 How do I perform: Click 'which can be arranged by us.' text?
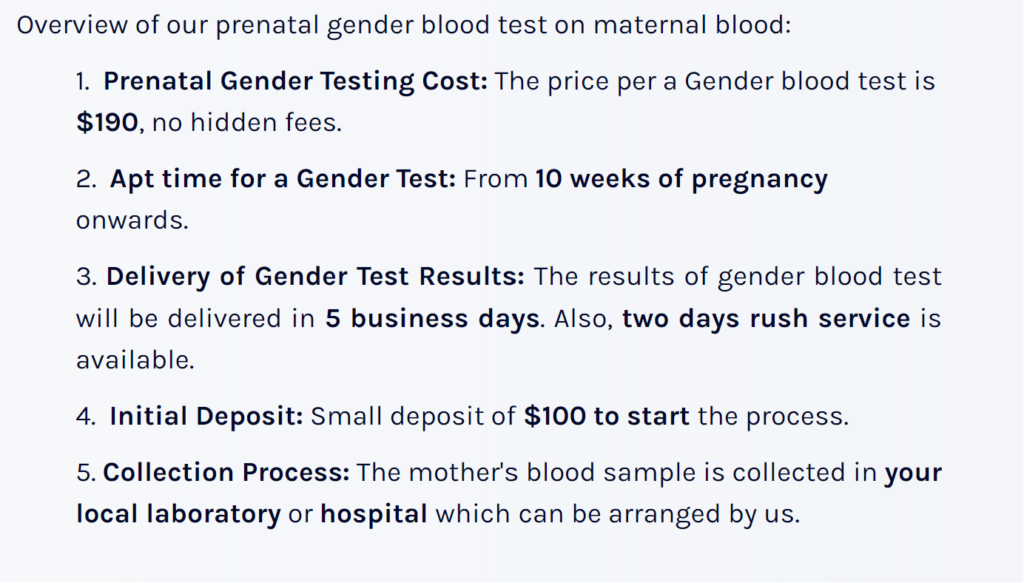[x=617, y=514]
